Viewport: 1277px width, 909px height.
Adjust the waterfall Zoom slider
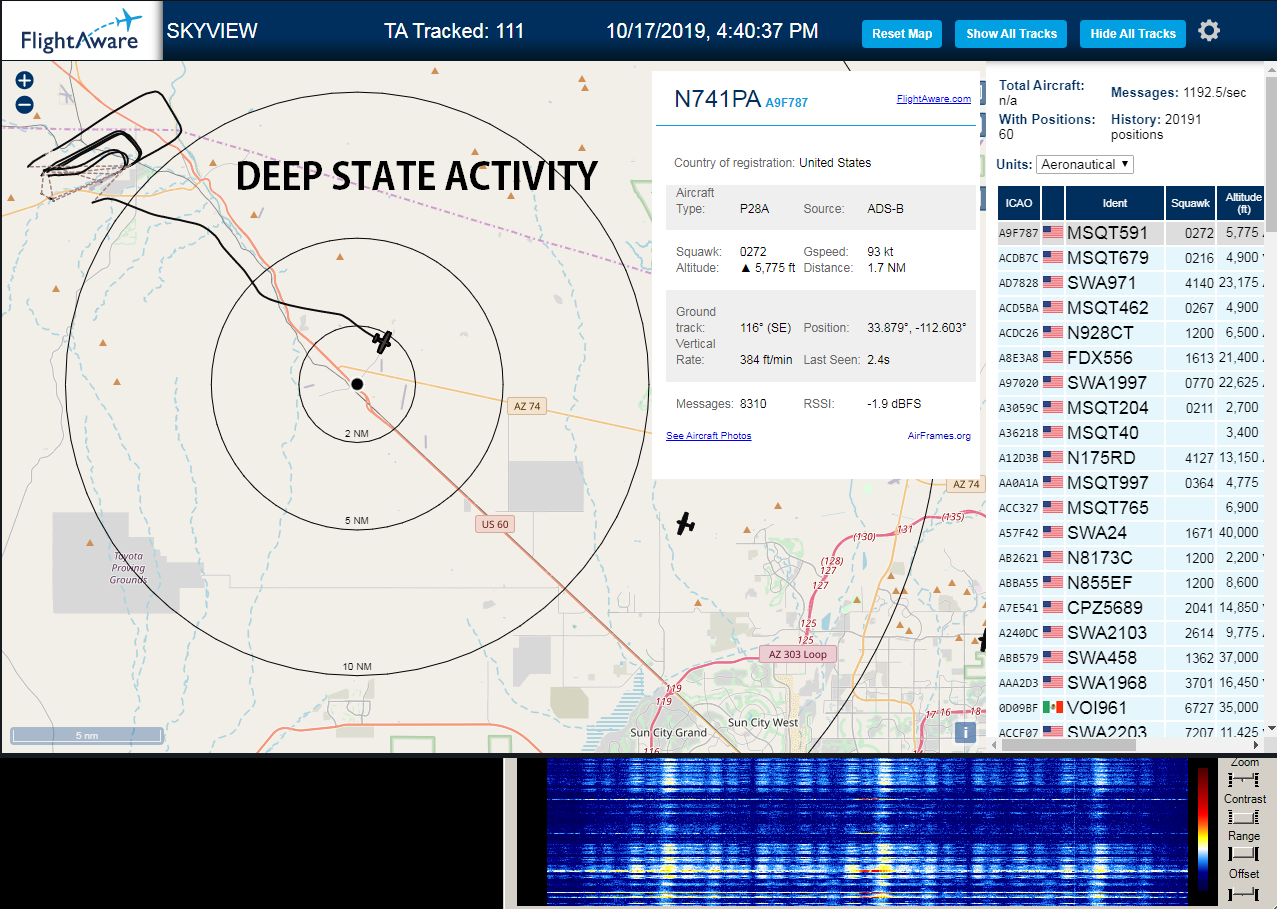click(x=1244, y=779)
